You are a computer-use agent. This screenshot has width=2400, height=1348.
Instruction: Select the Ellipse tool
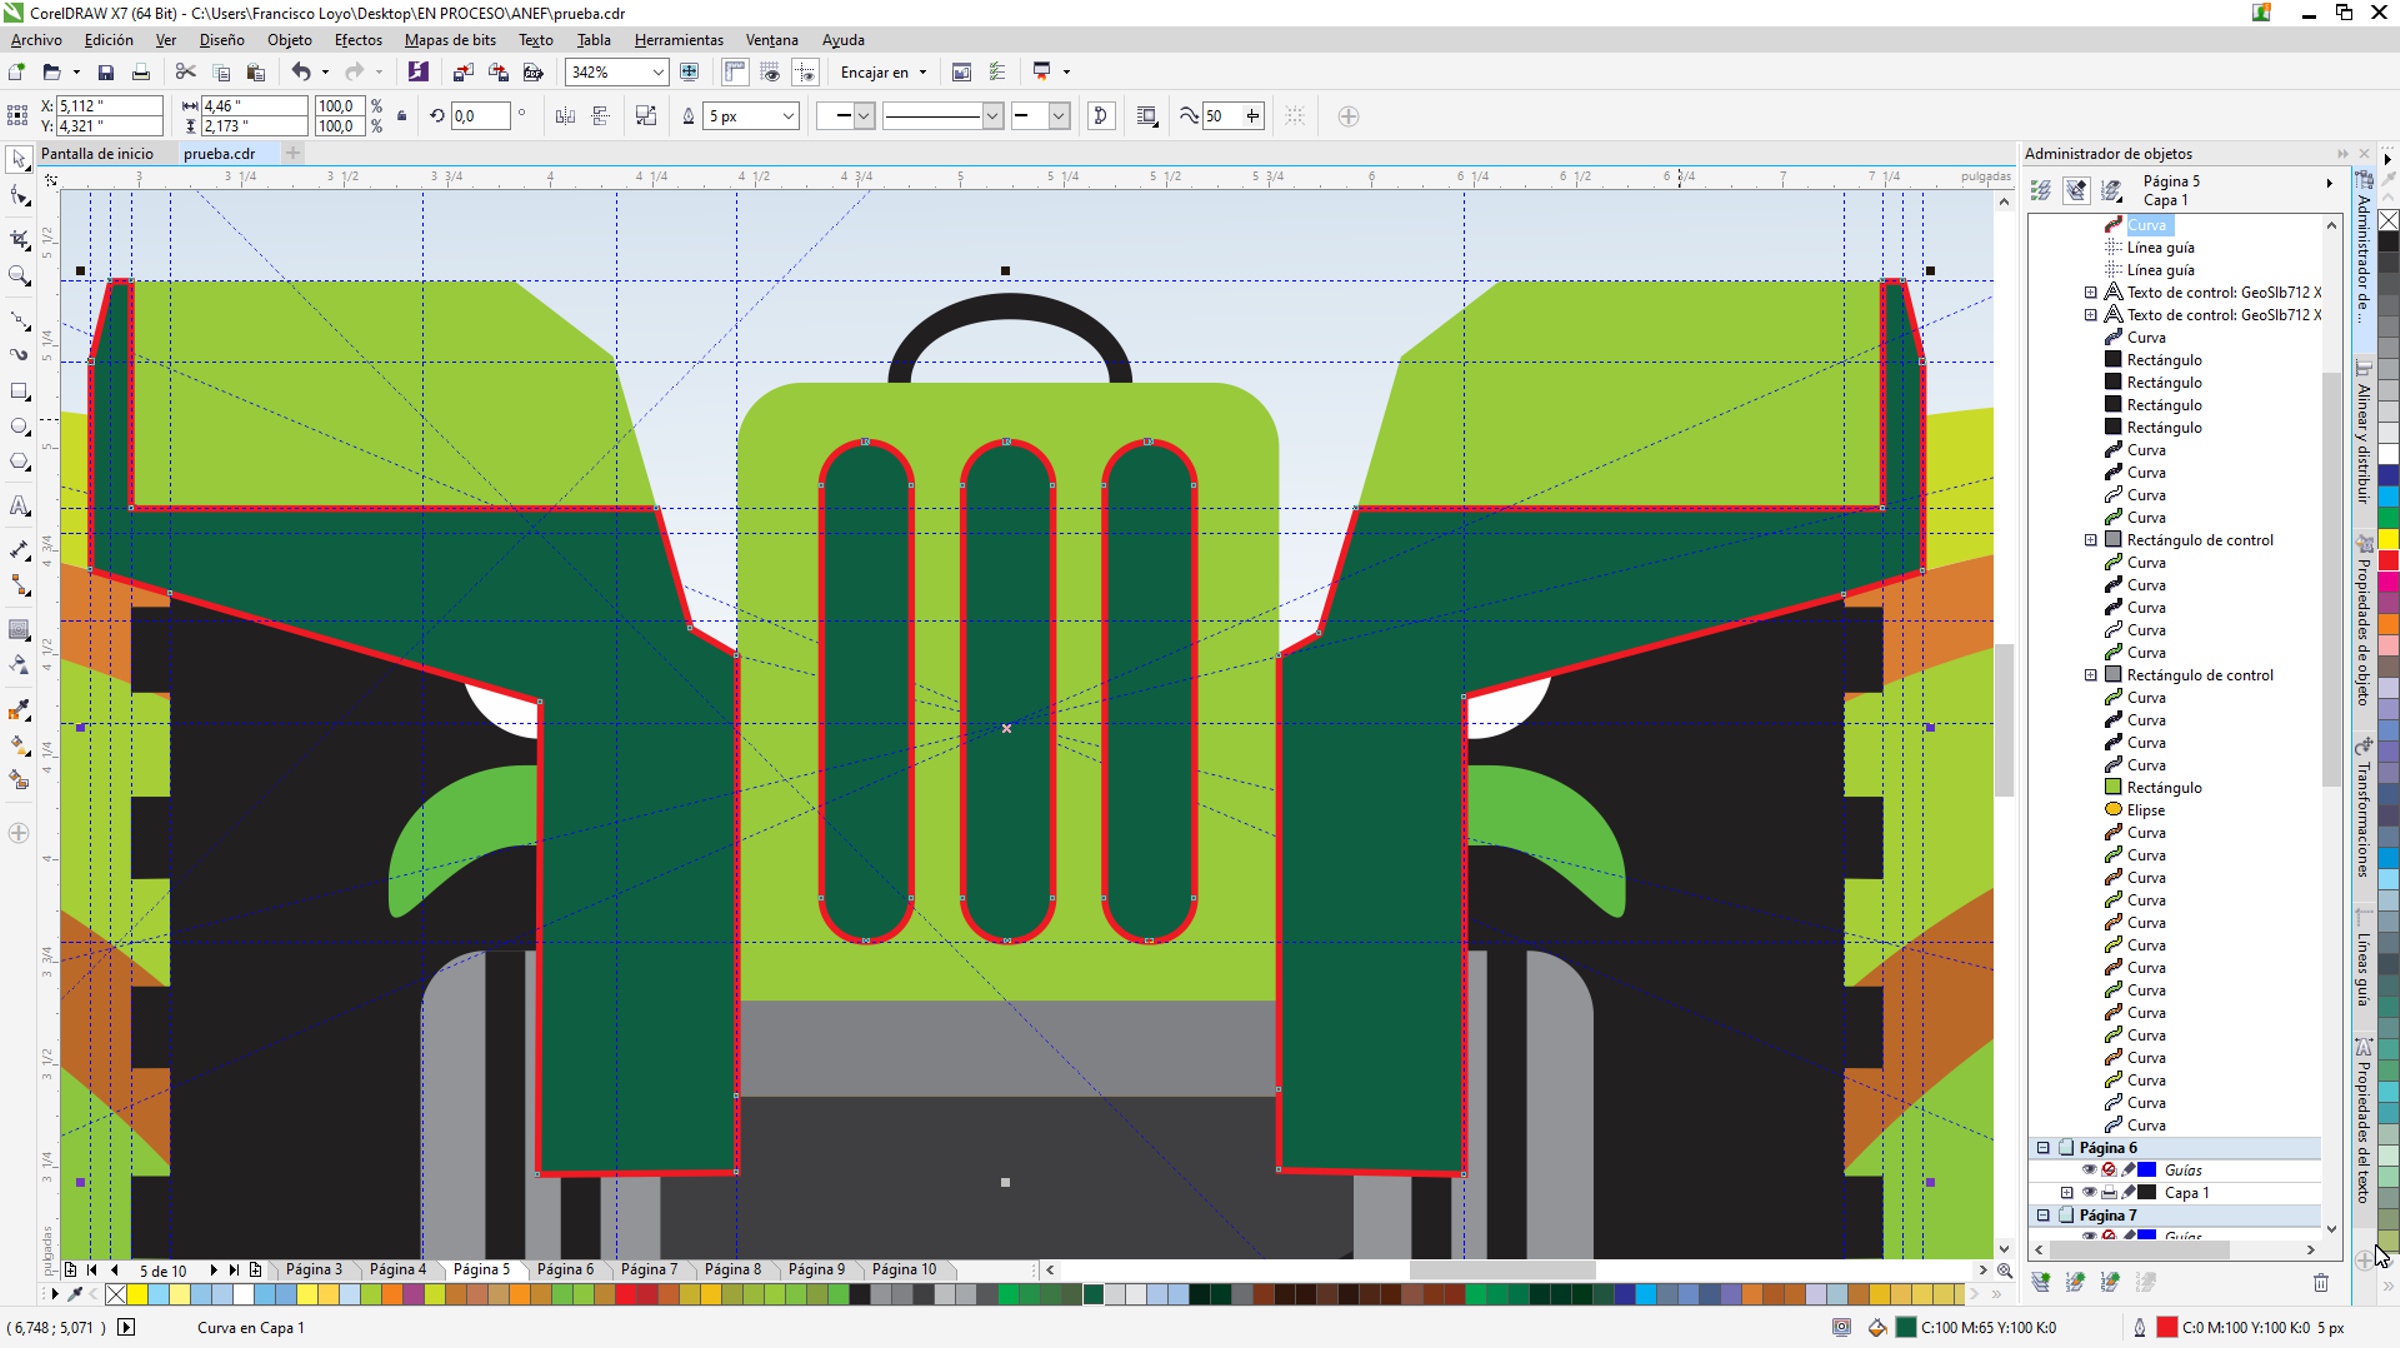pos(19,427)
